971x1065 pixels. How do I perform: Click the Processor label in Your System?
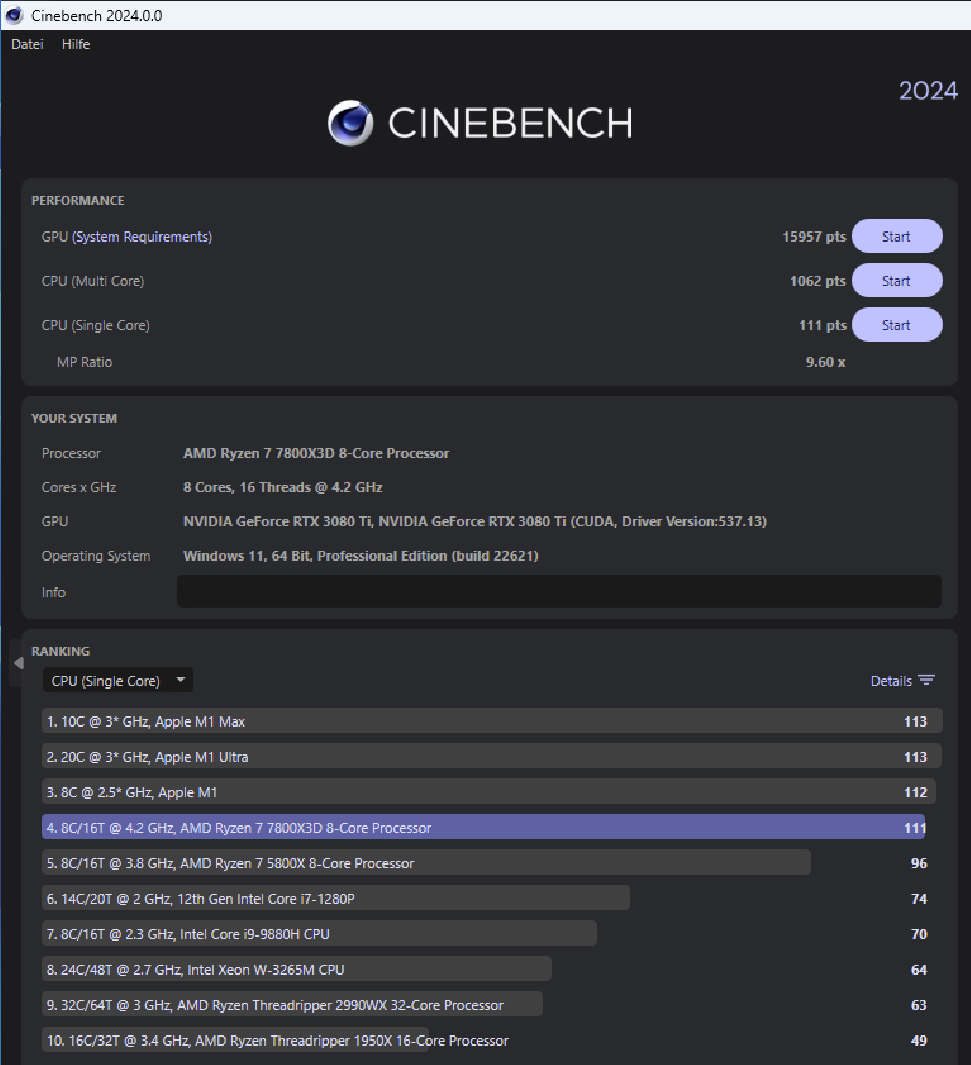coord(71,453)
